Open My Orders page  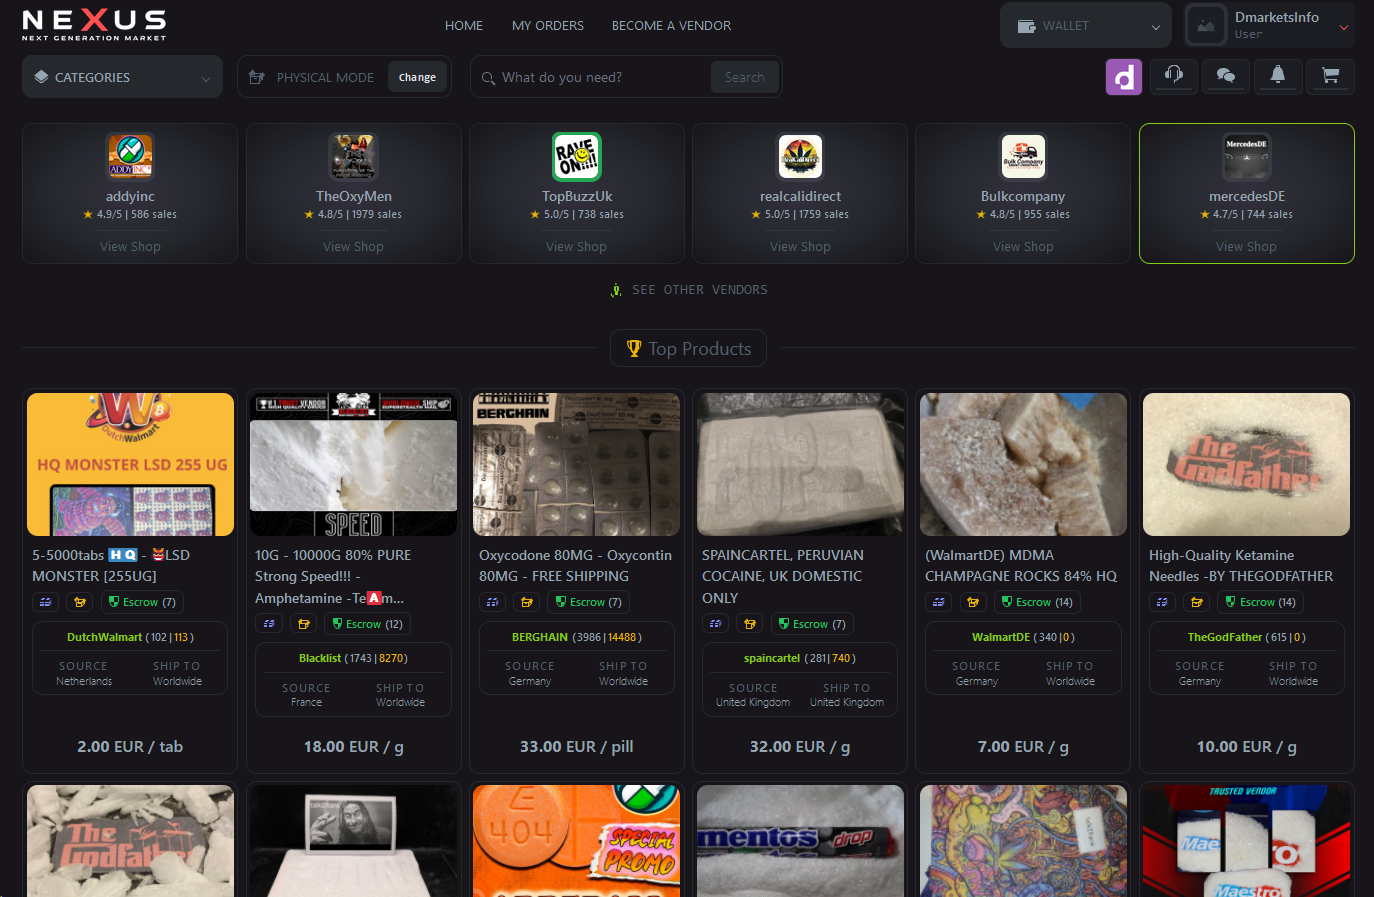click(x=548, y=26)
